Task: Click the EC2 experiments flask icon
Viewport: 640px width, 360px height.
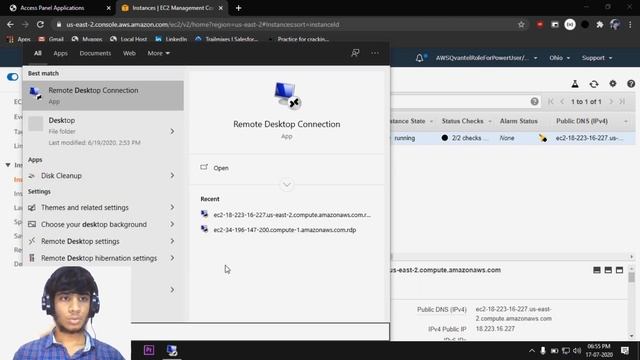Action: 575,84
